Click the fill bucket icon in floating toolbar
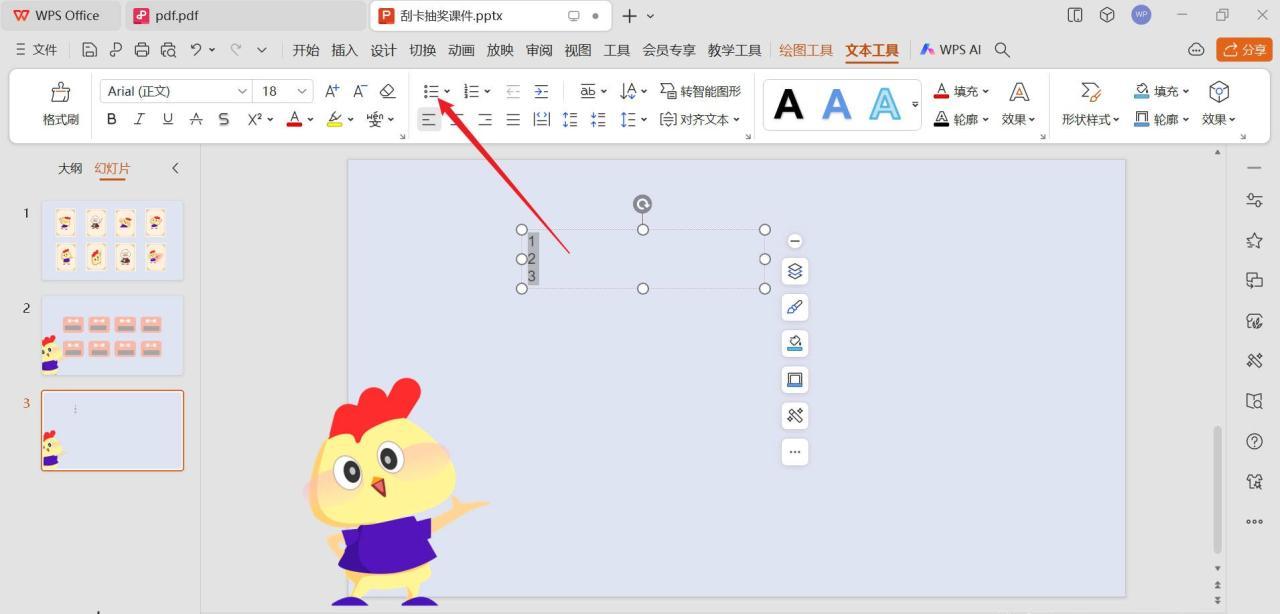 tap(795, 343)
